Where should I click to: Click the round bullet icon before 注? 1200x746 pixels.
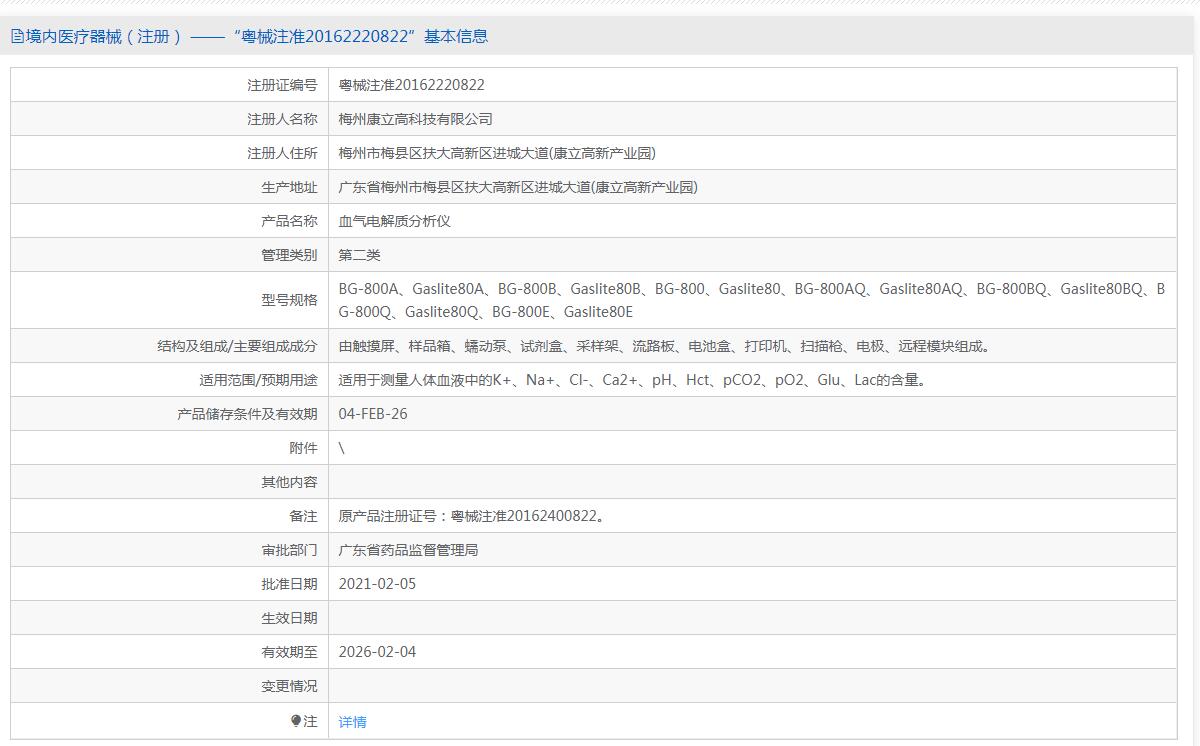click(x=296, y=720)
